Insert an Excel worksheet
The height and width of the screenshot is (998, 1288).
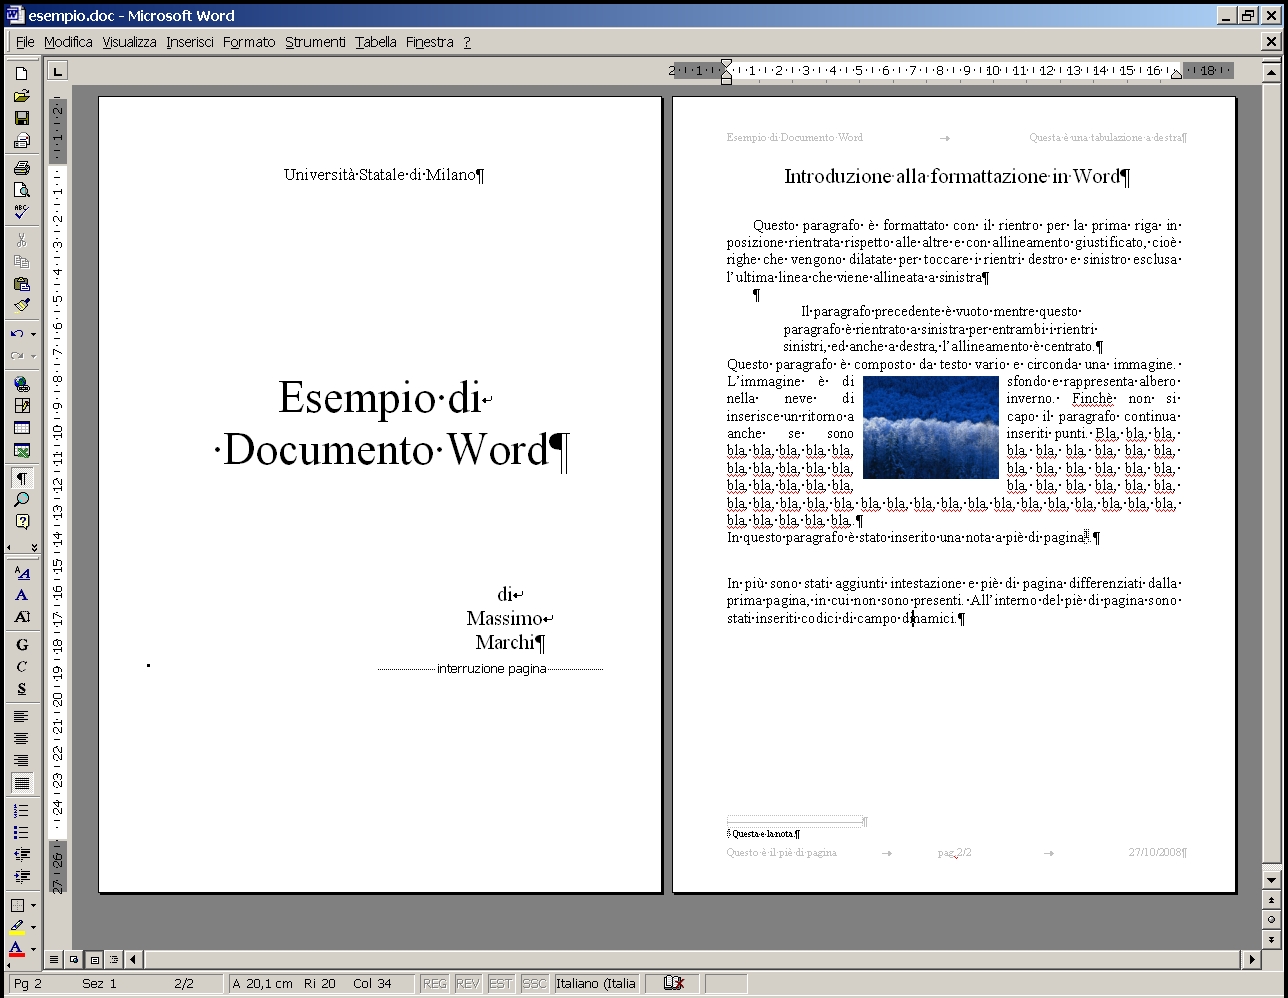21,450
